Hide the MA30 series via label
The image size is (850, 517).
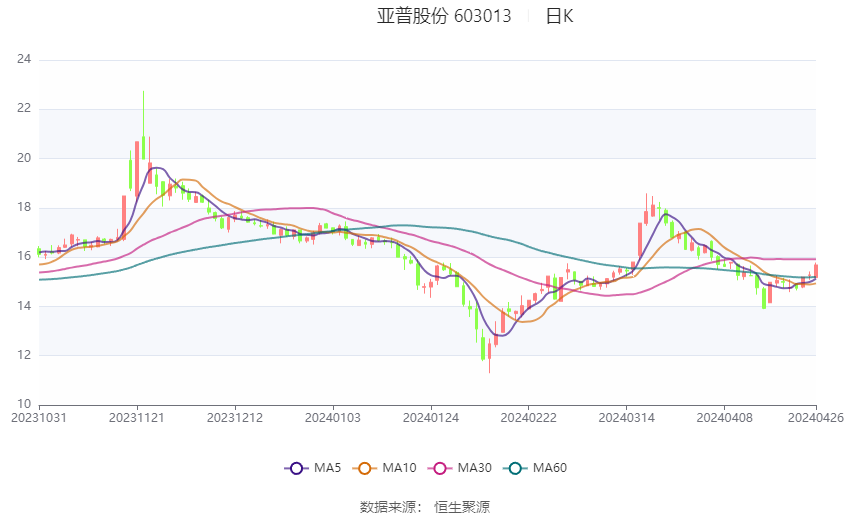coord(475,468)
